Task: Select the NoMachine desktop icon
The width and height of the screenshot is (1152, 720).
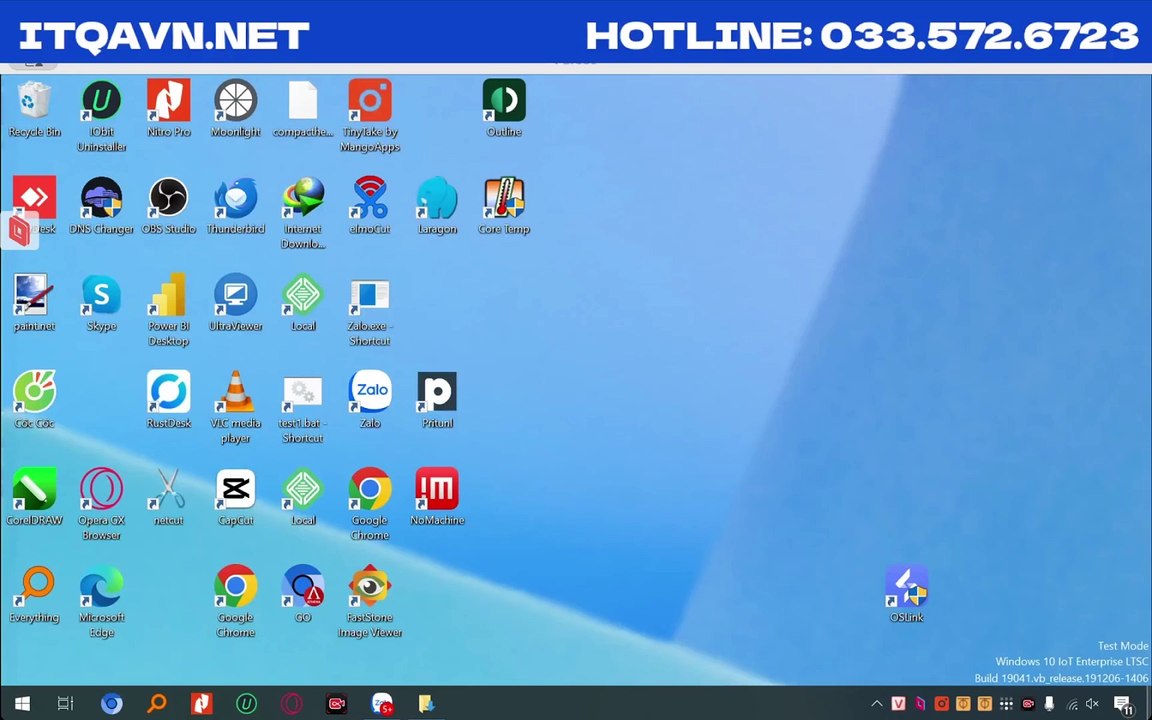Action: (437, 497)
